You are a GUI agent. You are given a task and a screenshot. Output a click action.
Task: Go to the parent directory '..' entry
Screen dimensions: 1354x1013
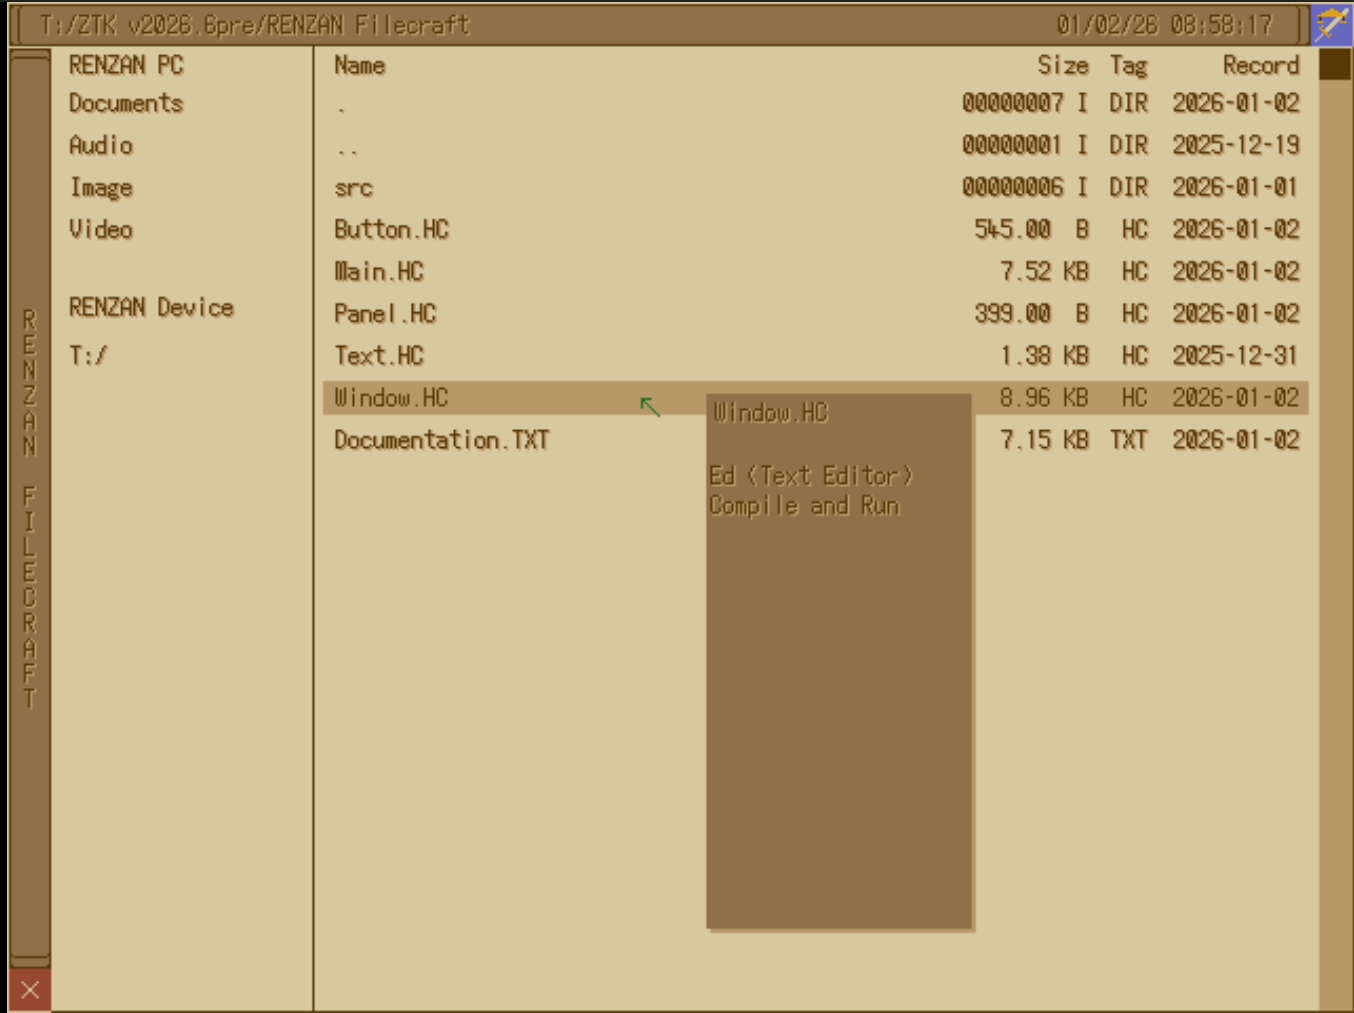815,145
